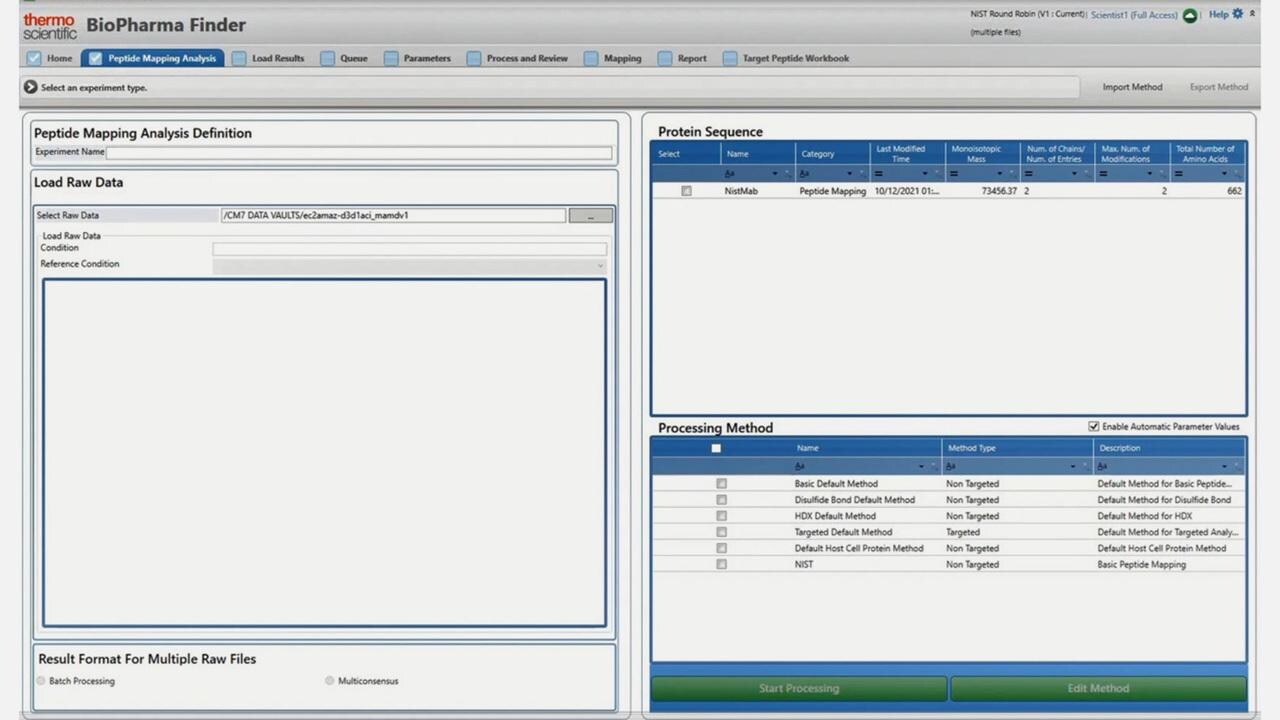The image size is (1280, 720).
Task: Click the equals filter icon under Monoisotopic Mass
Action: click(x=953, y=174)
